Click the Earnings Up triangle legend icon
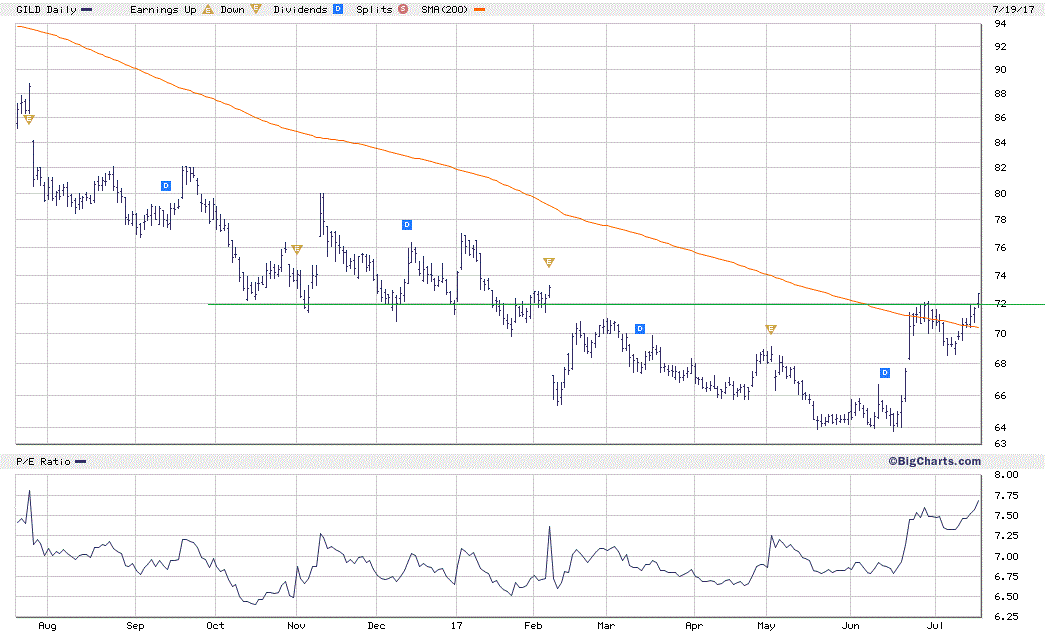The height and width of the screenshot is (635, 1045). coord(207,9)
